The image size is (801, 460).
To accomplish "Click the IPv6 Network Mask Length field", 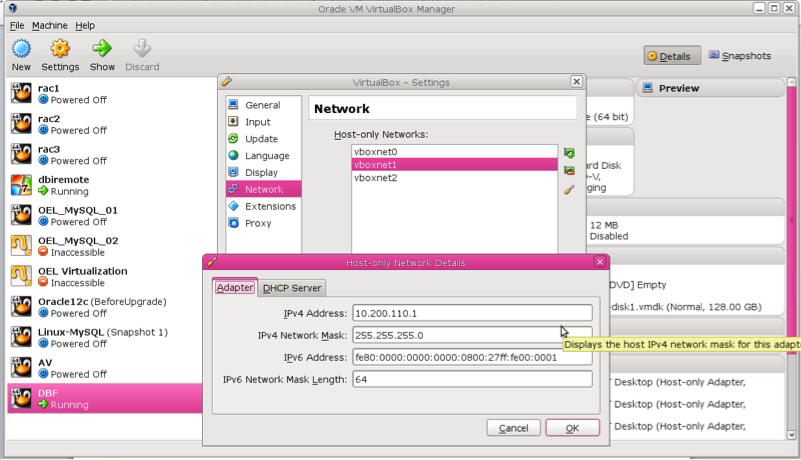I will [x=471, y=379].
